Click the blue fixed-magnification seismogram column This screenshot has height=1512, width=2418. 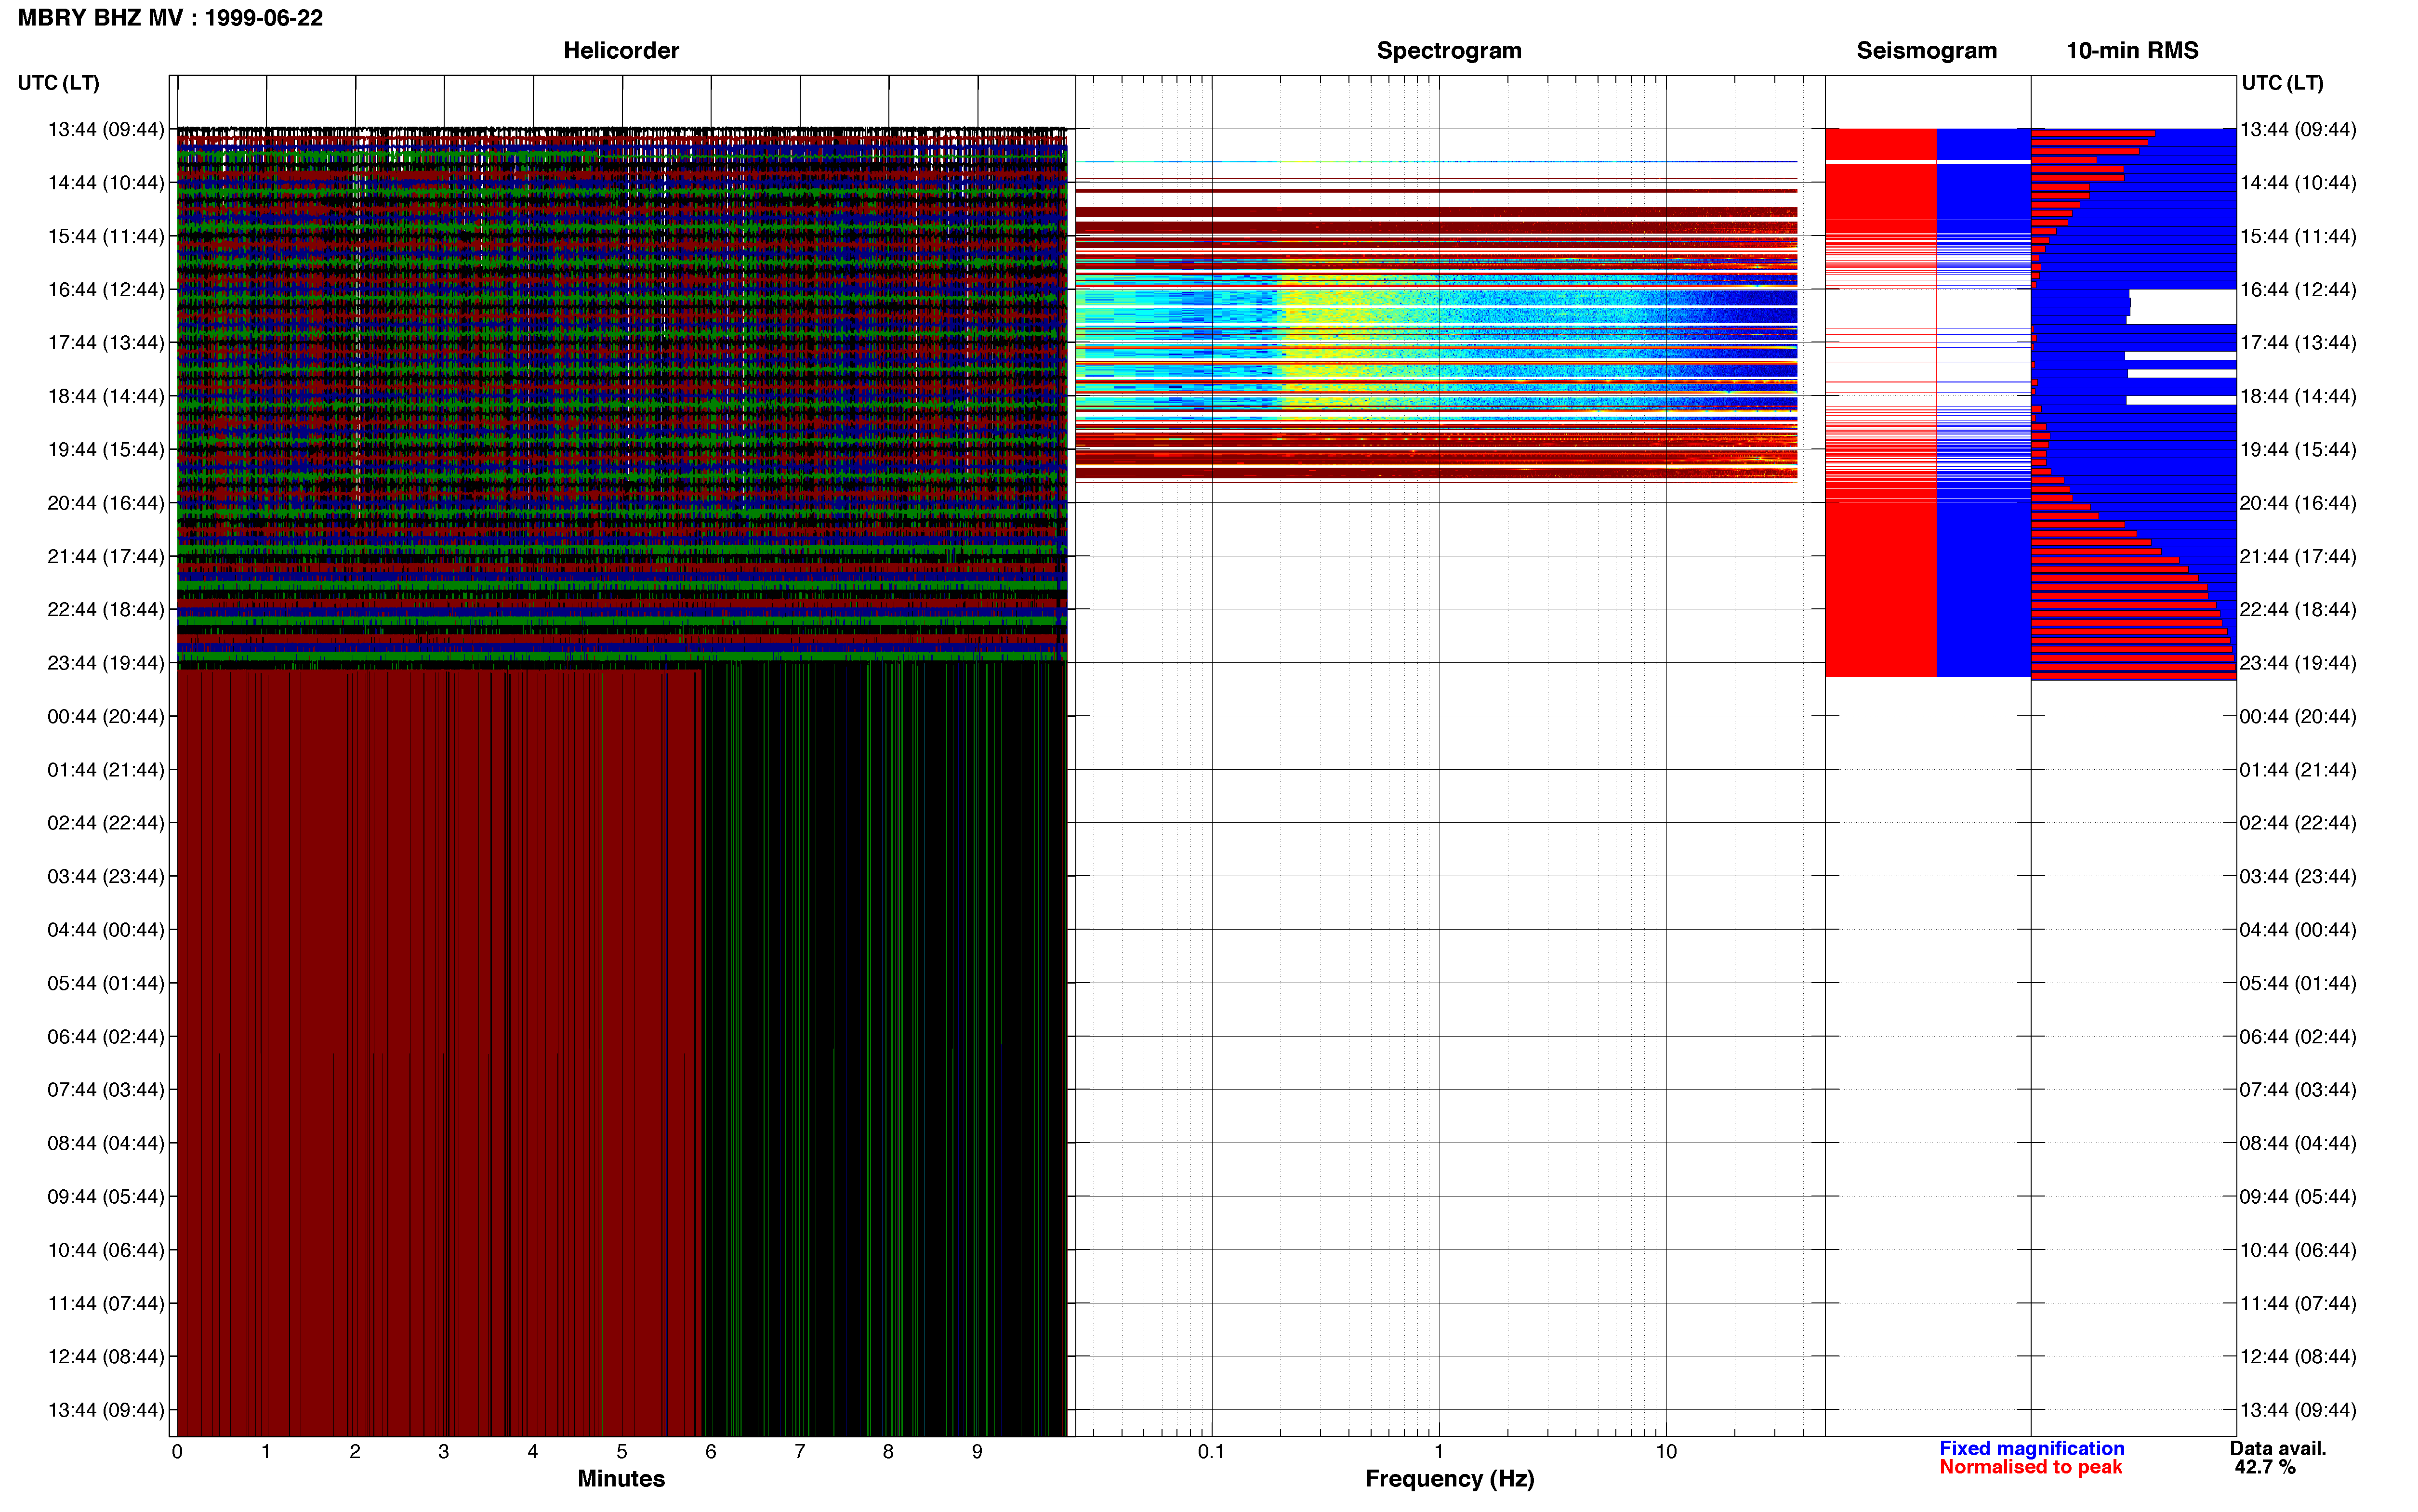(x=1984, y=402)
